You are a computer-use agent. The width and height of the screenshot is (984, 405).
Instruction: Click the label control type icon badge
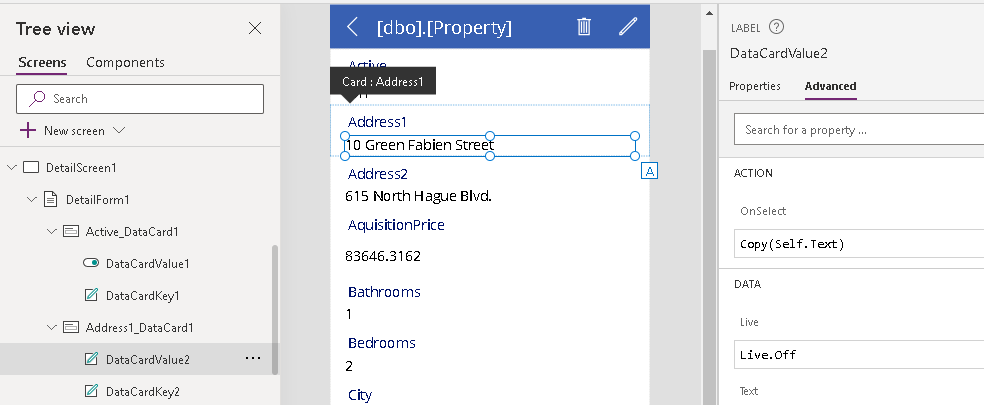point(650,171)
